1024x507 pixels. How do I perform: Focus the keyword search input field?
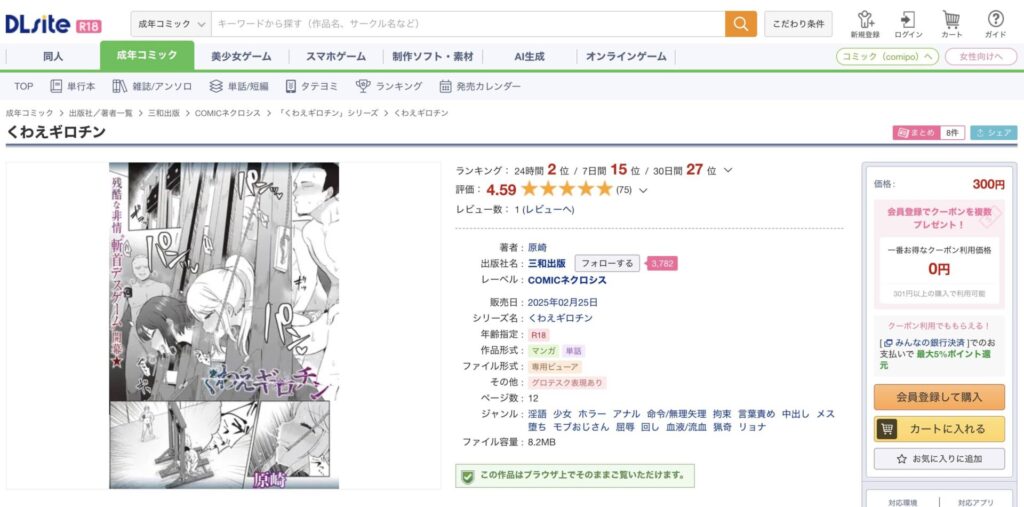pos(468,24)
